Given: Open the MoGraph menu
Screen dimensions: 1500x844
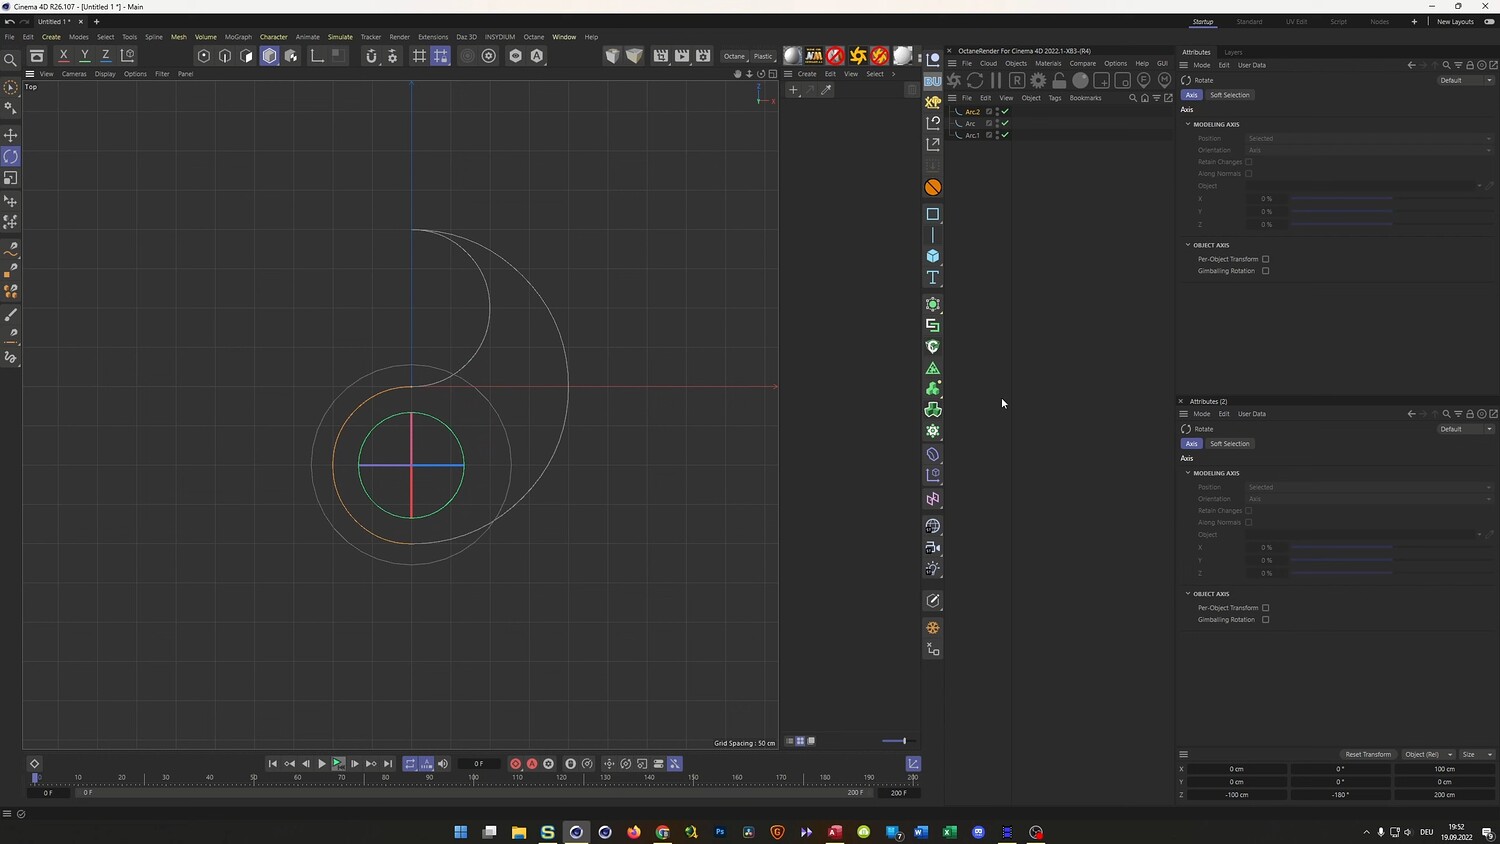Looking at the screenshot, I should click(x=238, y=37).
